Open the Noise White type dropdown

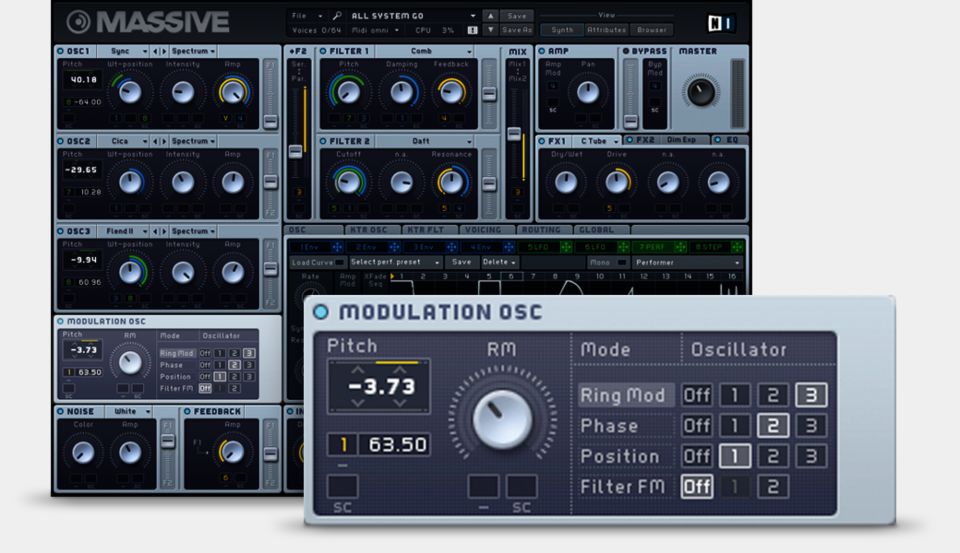point(128,411)
